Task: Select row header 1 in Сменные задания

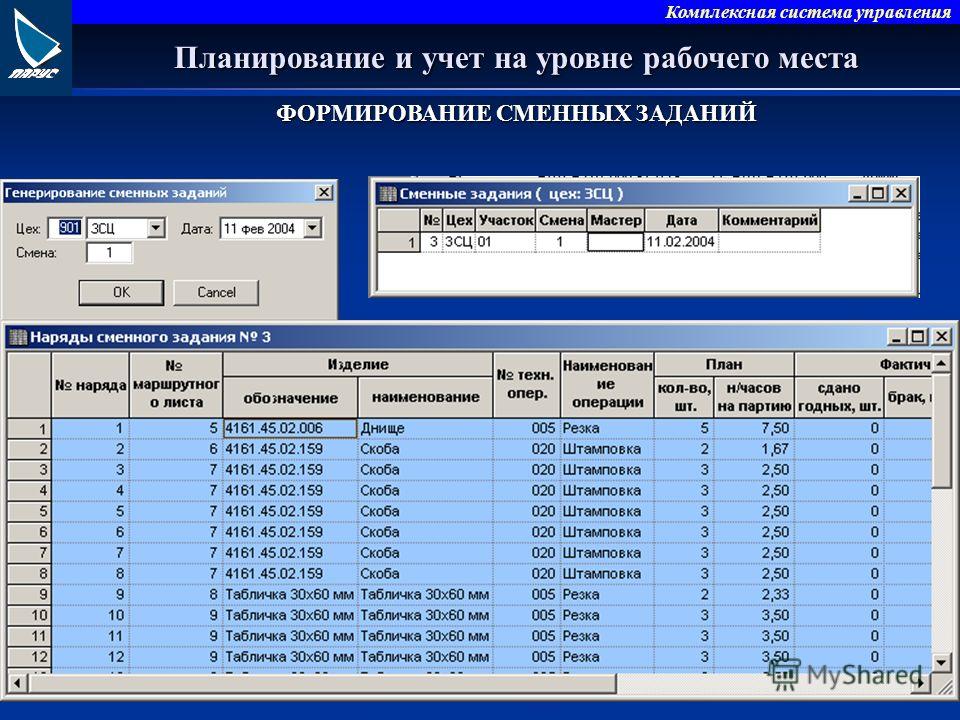Action: tap(399, 242)
